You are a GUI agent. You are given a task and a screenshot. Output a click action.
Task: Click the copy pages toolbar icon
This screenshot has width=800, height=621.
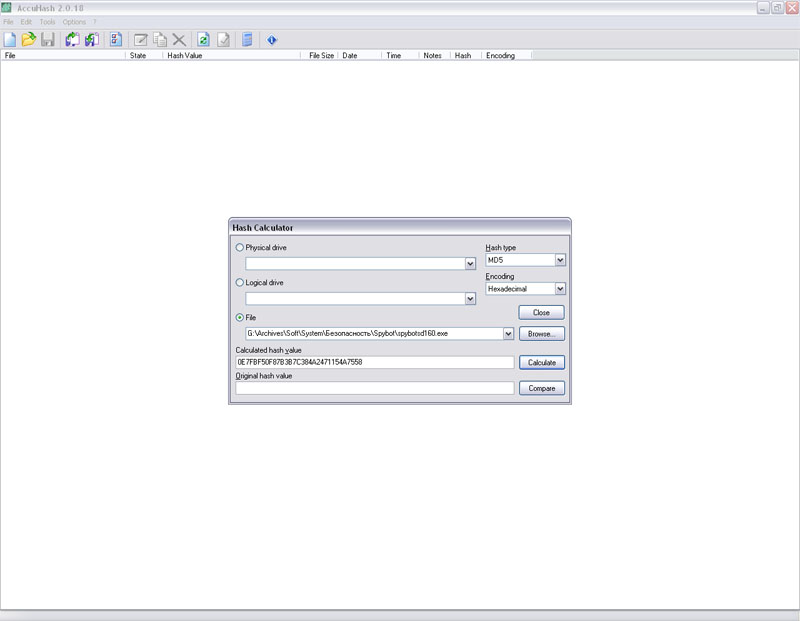[160, 40]
